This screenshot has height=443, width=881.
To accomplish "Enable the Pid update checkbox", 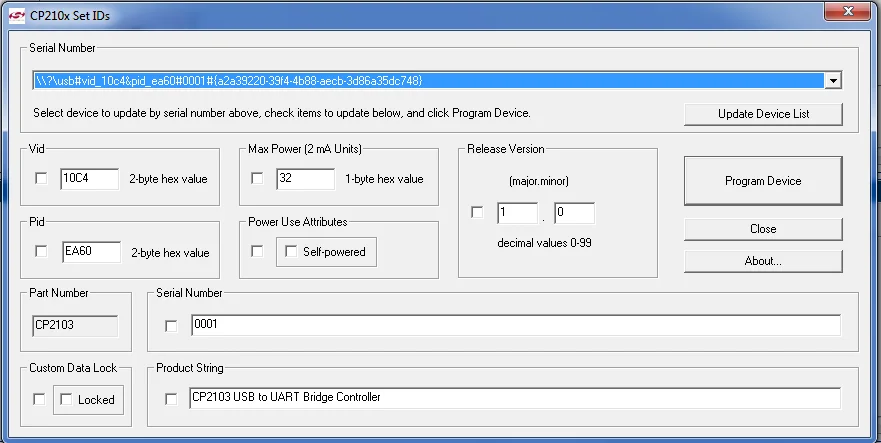I will coord(41,251).
